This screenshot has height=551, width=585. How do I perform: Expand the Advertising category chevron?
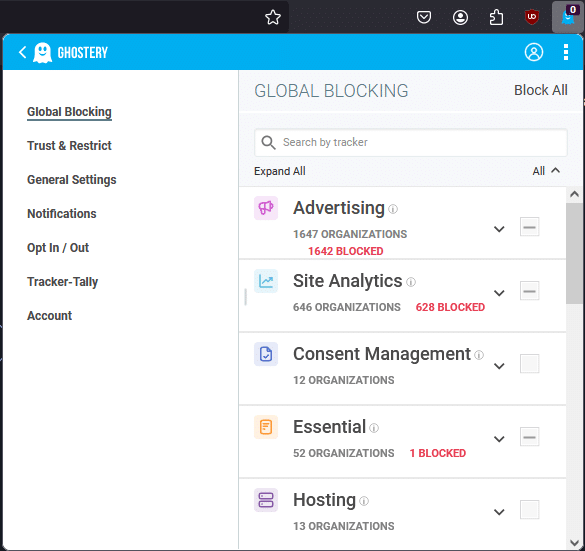[x=499, y=229]
